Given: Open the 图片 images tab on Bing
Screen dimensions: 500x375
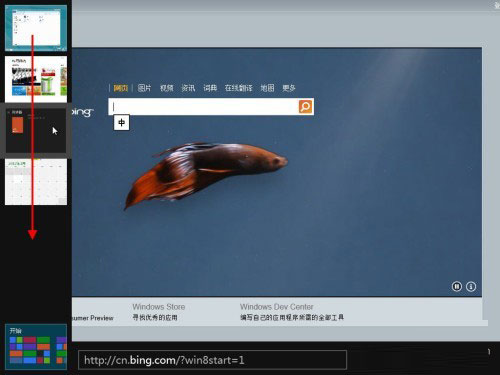Looking at the screenshot, I should [144, 88].
